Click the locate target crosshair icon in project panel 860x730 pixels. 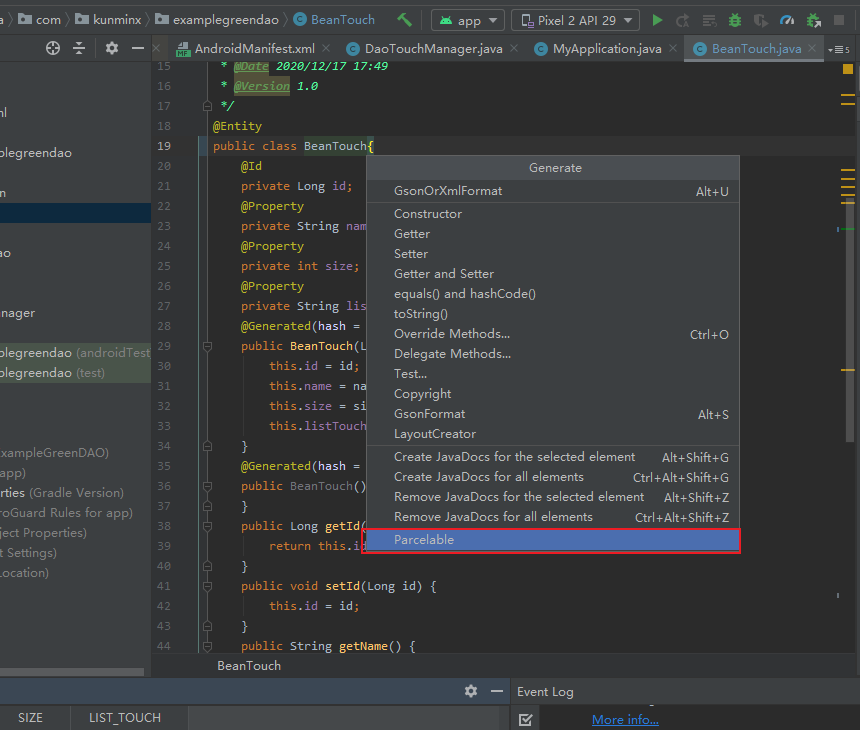pos(53,48)
